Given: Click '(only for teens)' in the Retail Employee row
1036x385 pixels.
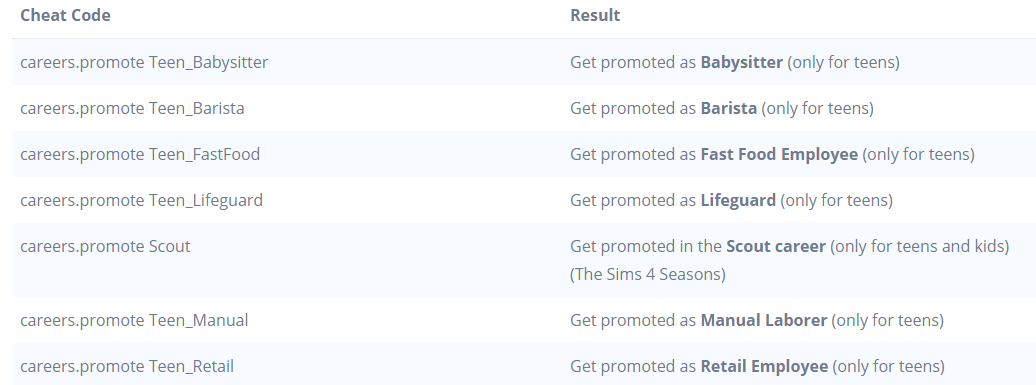Looking at the screenshot, I should (889, 367).
